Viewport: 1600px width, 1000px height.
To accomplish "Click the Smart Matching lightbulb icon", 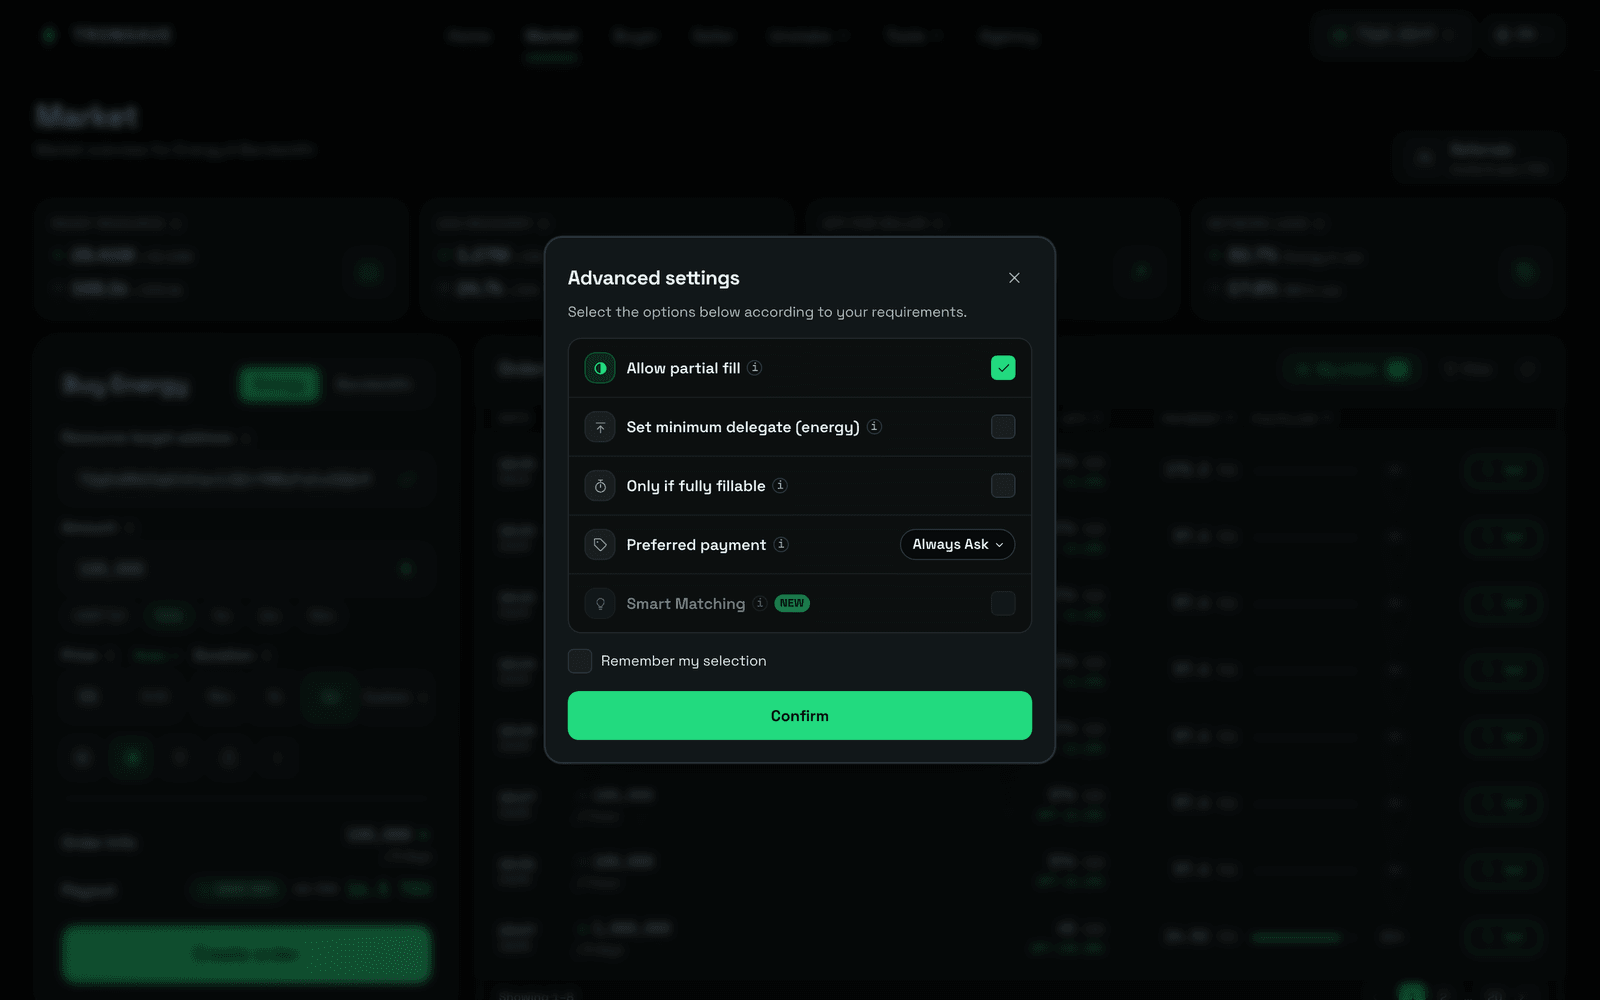I will tap(600, 603).
